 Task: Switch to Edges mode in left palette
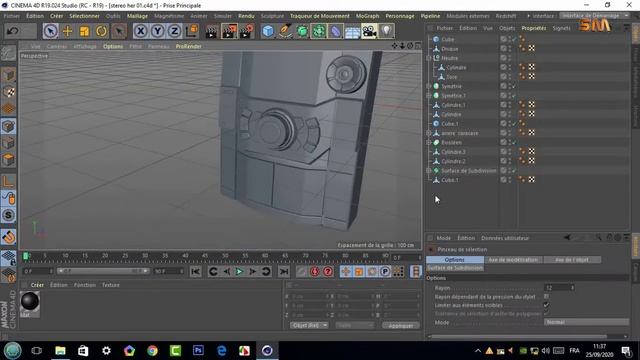[8, 143]
